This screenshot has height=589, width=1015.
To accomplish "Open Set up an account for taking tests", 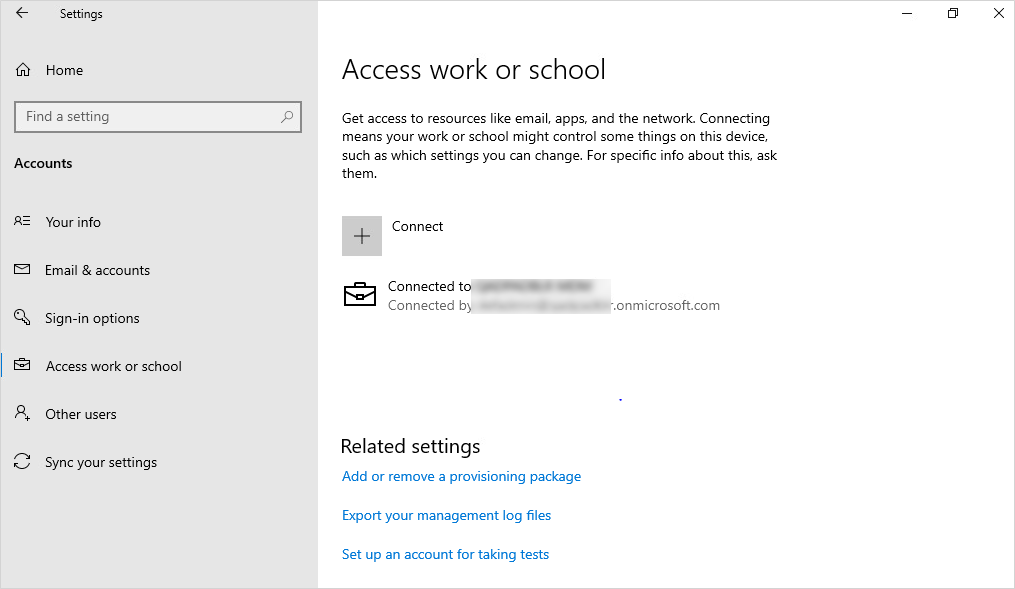I will pos(445,554).
